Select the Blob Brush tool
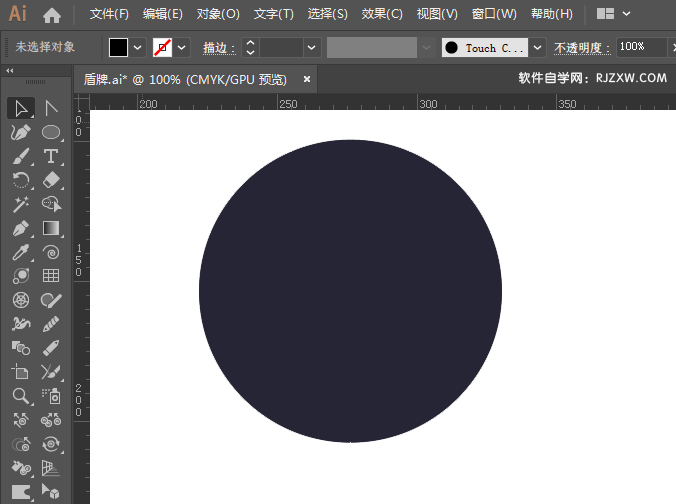The height and width of the screenshot is (504, 676). 51,300
